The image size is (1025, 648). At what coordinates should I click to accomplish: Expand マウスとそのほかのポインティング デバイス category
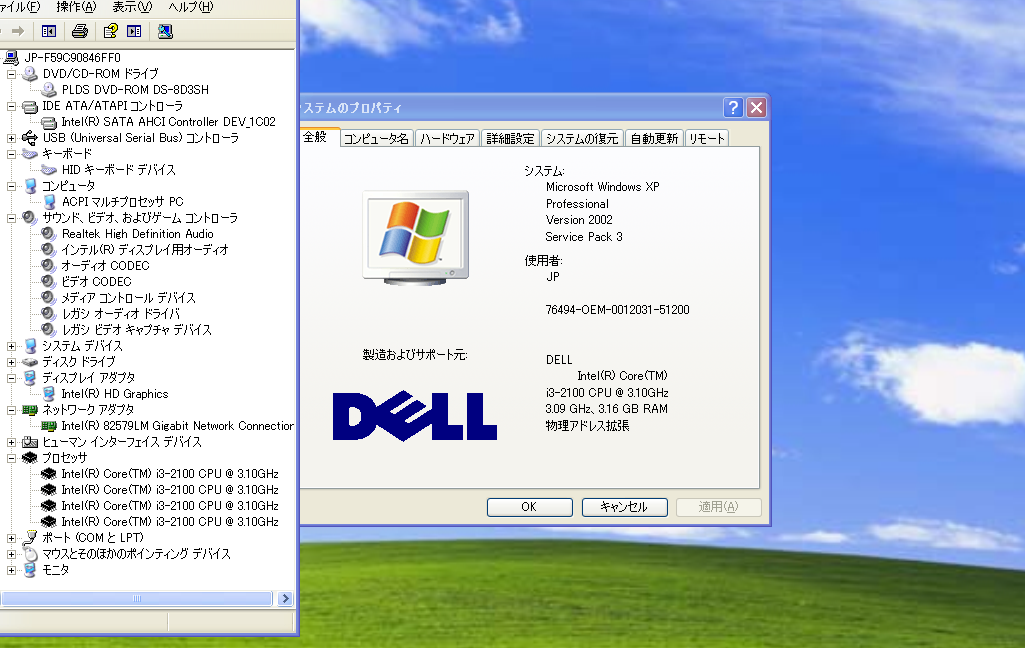[11, 554]
